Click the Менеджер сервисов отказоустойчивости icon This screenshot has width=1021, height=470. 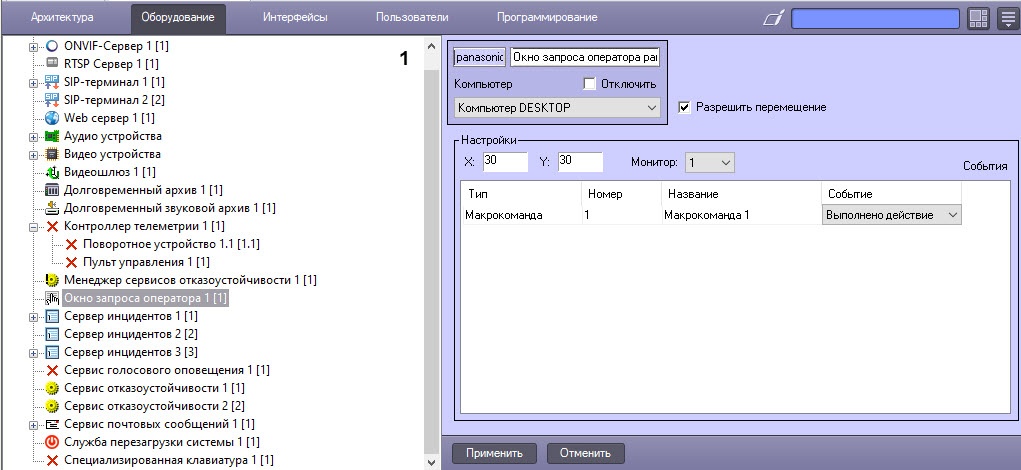pyautogui.click(x=53, y=280)
